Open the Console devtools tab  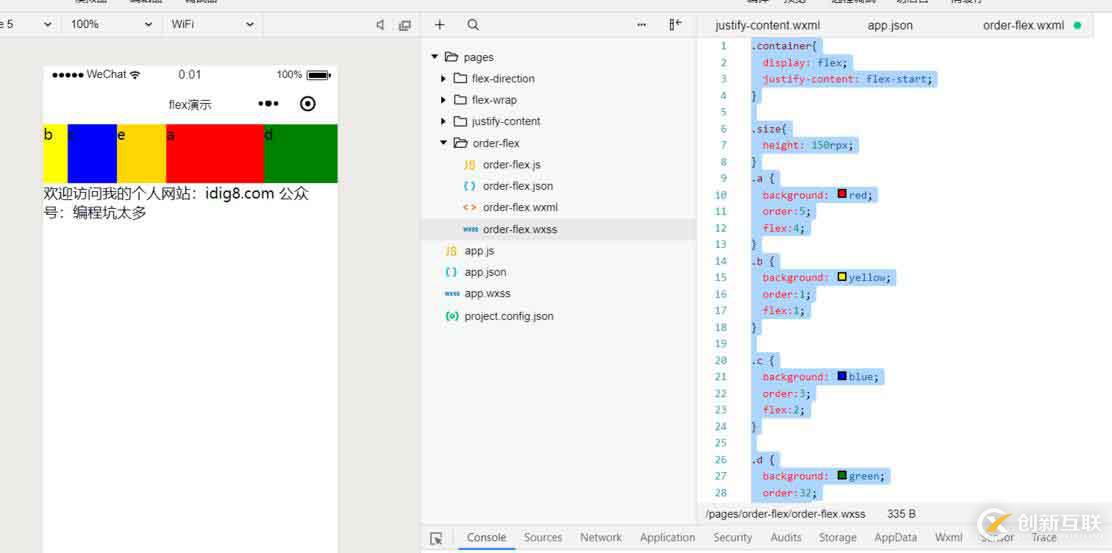(x=486, y=537)
